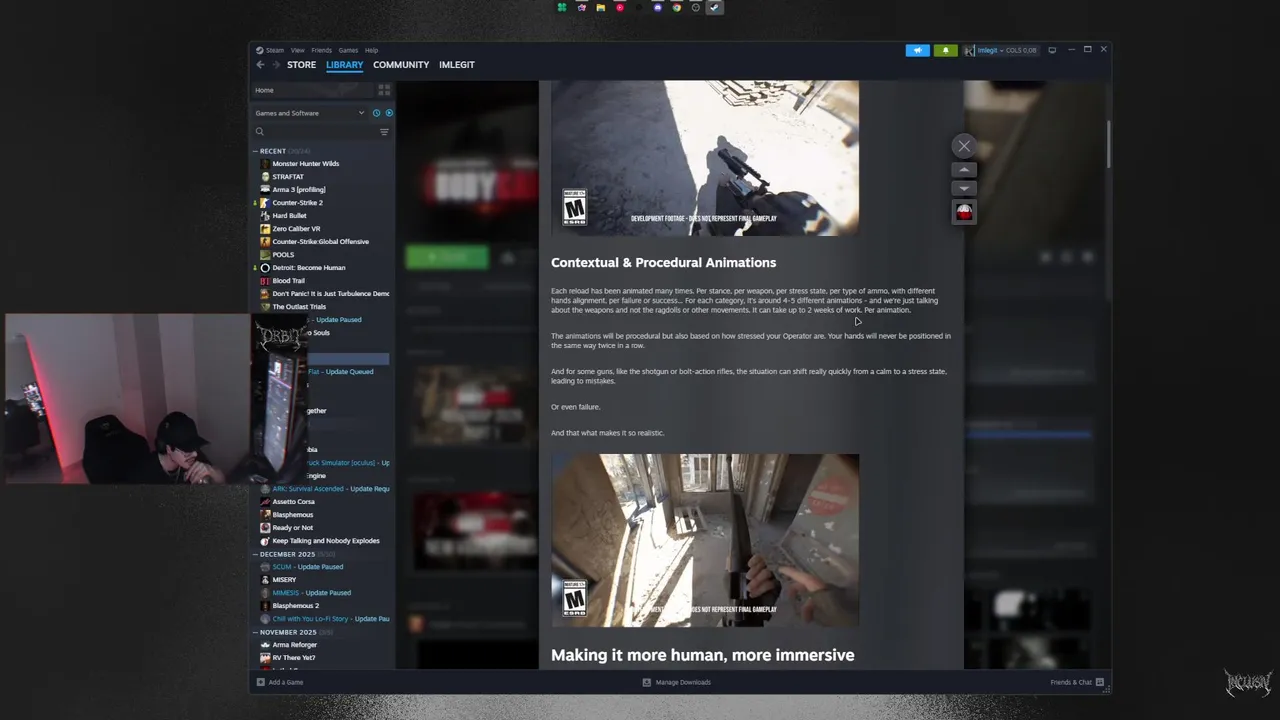Select Zero Caliber VR in the library

click(296, 229)
